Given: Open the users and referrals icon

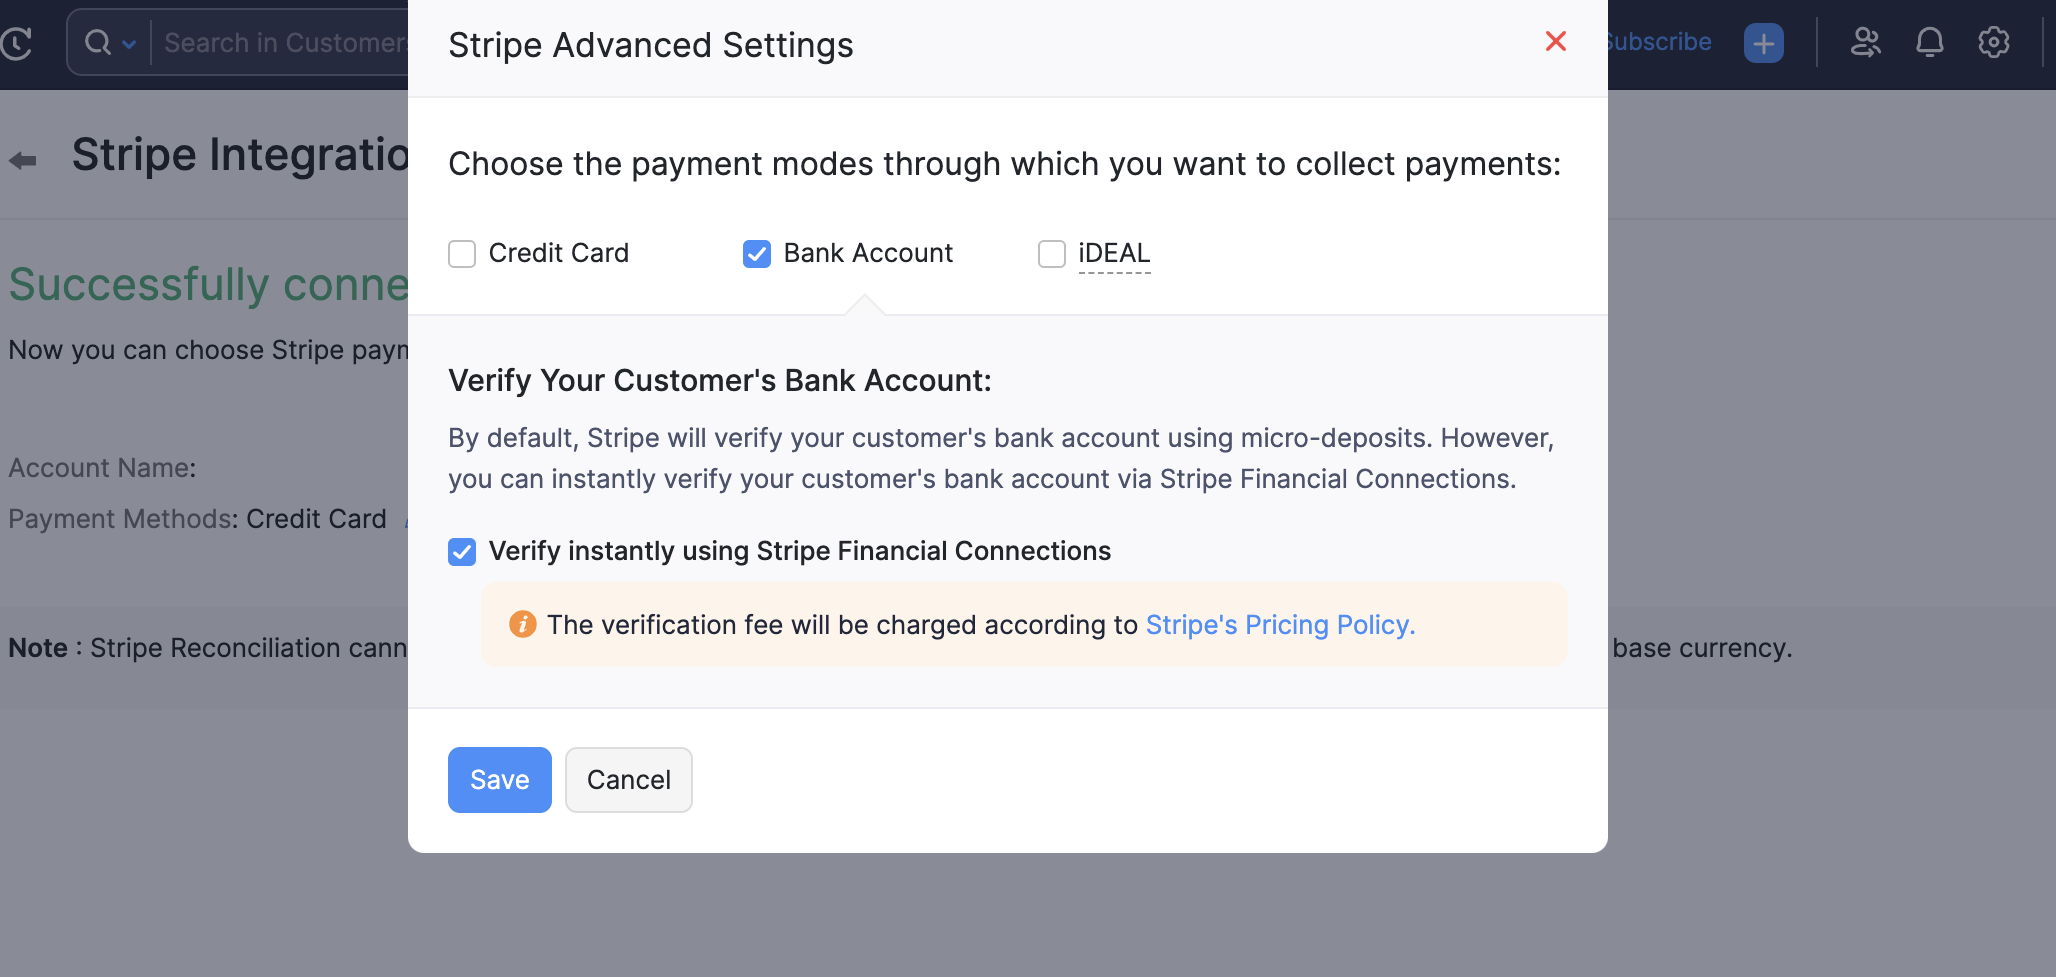Looking at the screenshot, I should [1865, 42].
